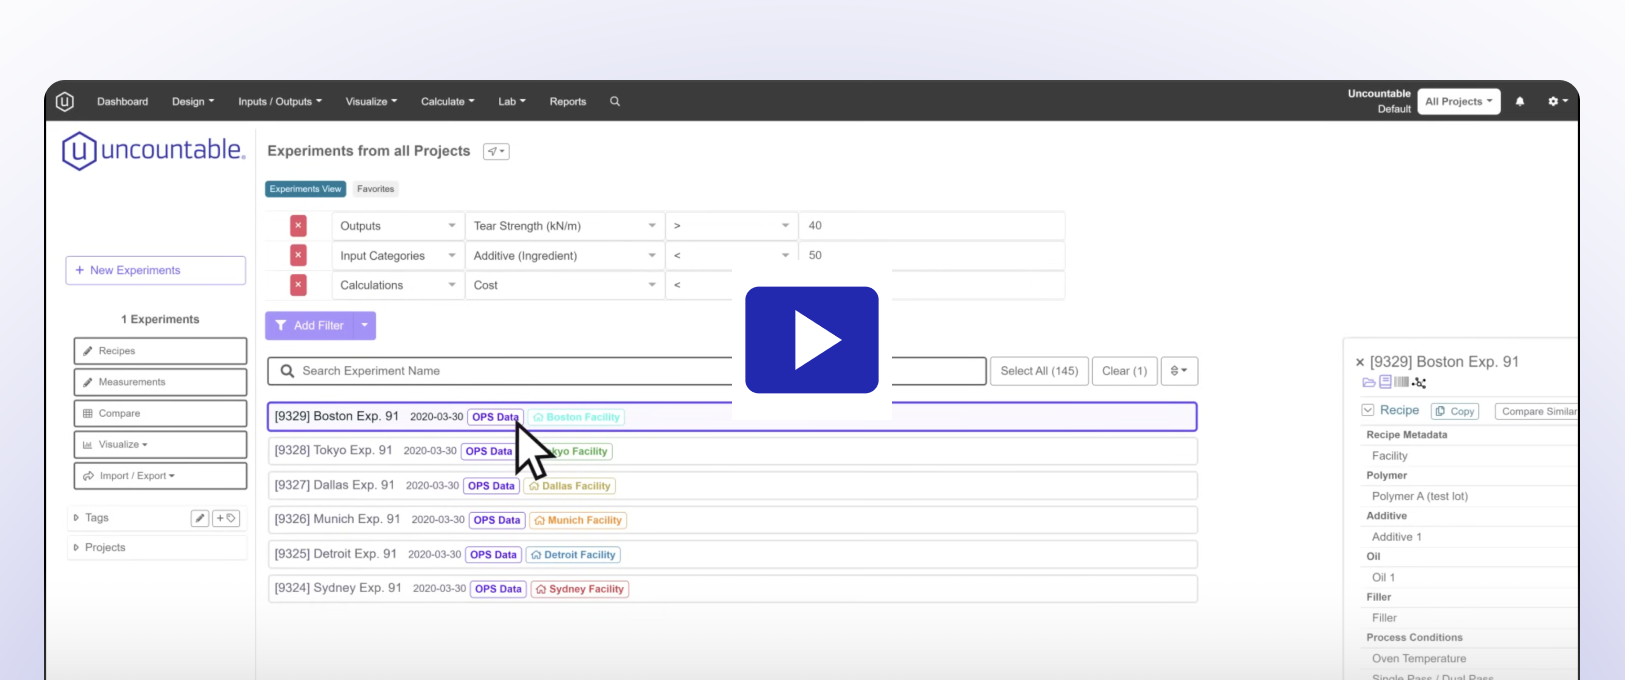Select the [9326] Munich Exp. 91 row
Screen dimensions: 1625x680
(x=732, y=520)
